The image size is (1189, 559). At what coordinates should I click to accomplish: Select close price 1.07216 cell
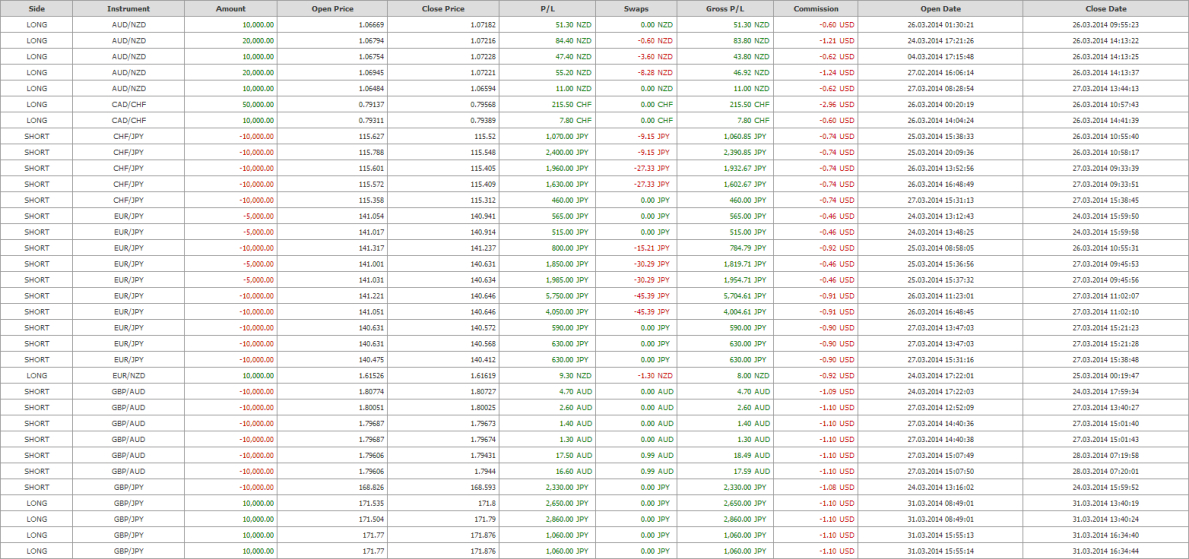point(443,41)
